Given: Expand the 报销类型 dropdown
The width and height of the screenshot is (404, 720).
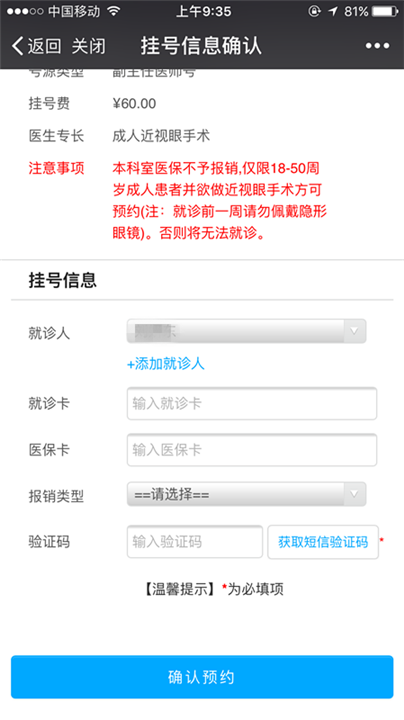Looking at the screenshot, I should (x=247, y=494).
